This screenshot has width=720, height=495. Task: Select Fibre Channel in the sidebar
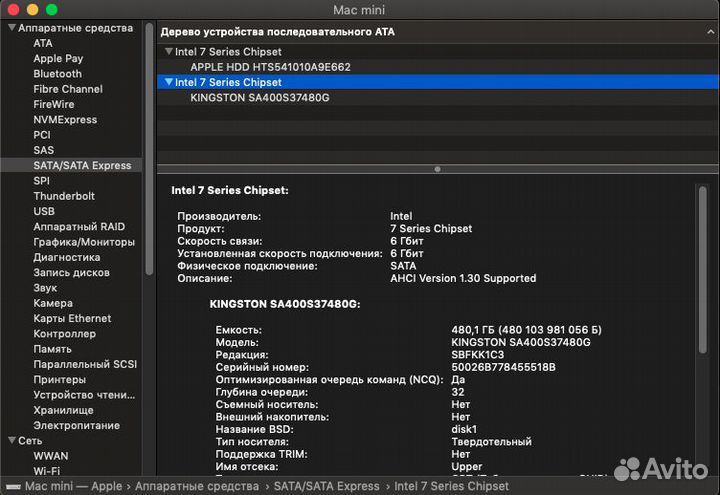68,89
